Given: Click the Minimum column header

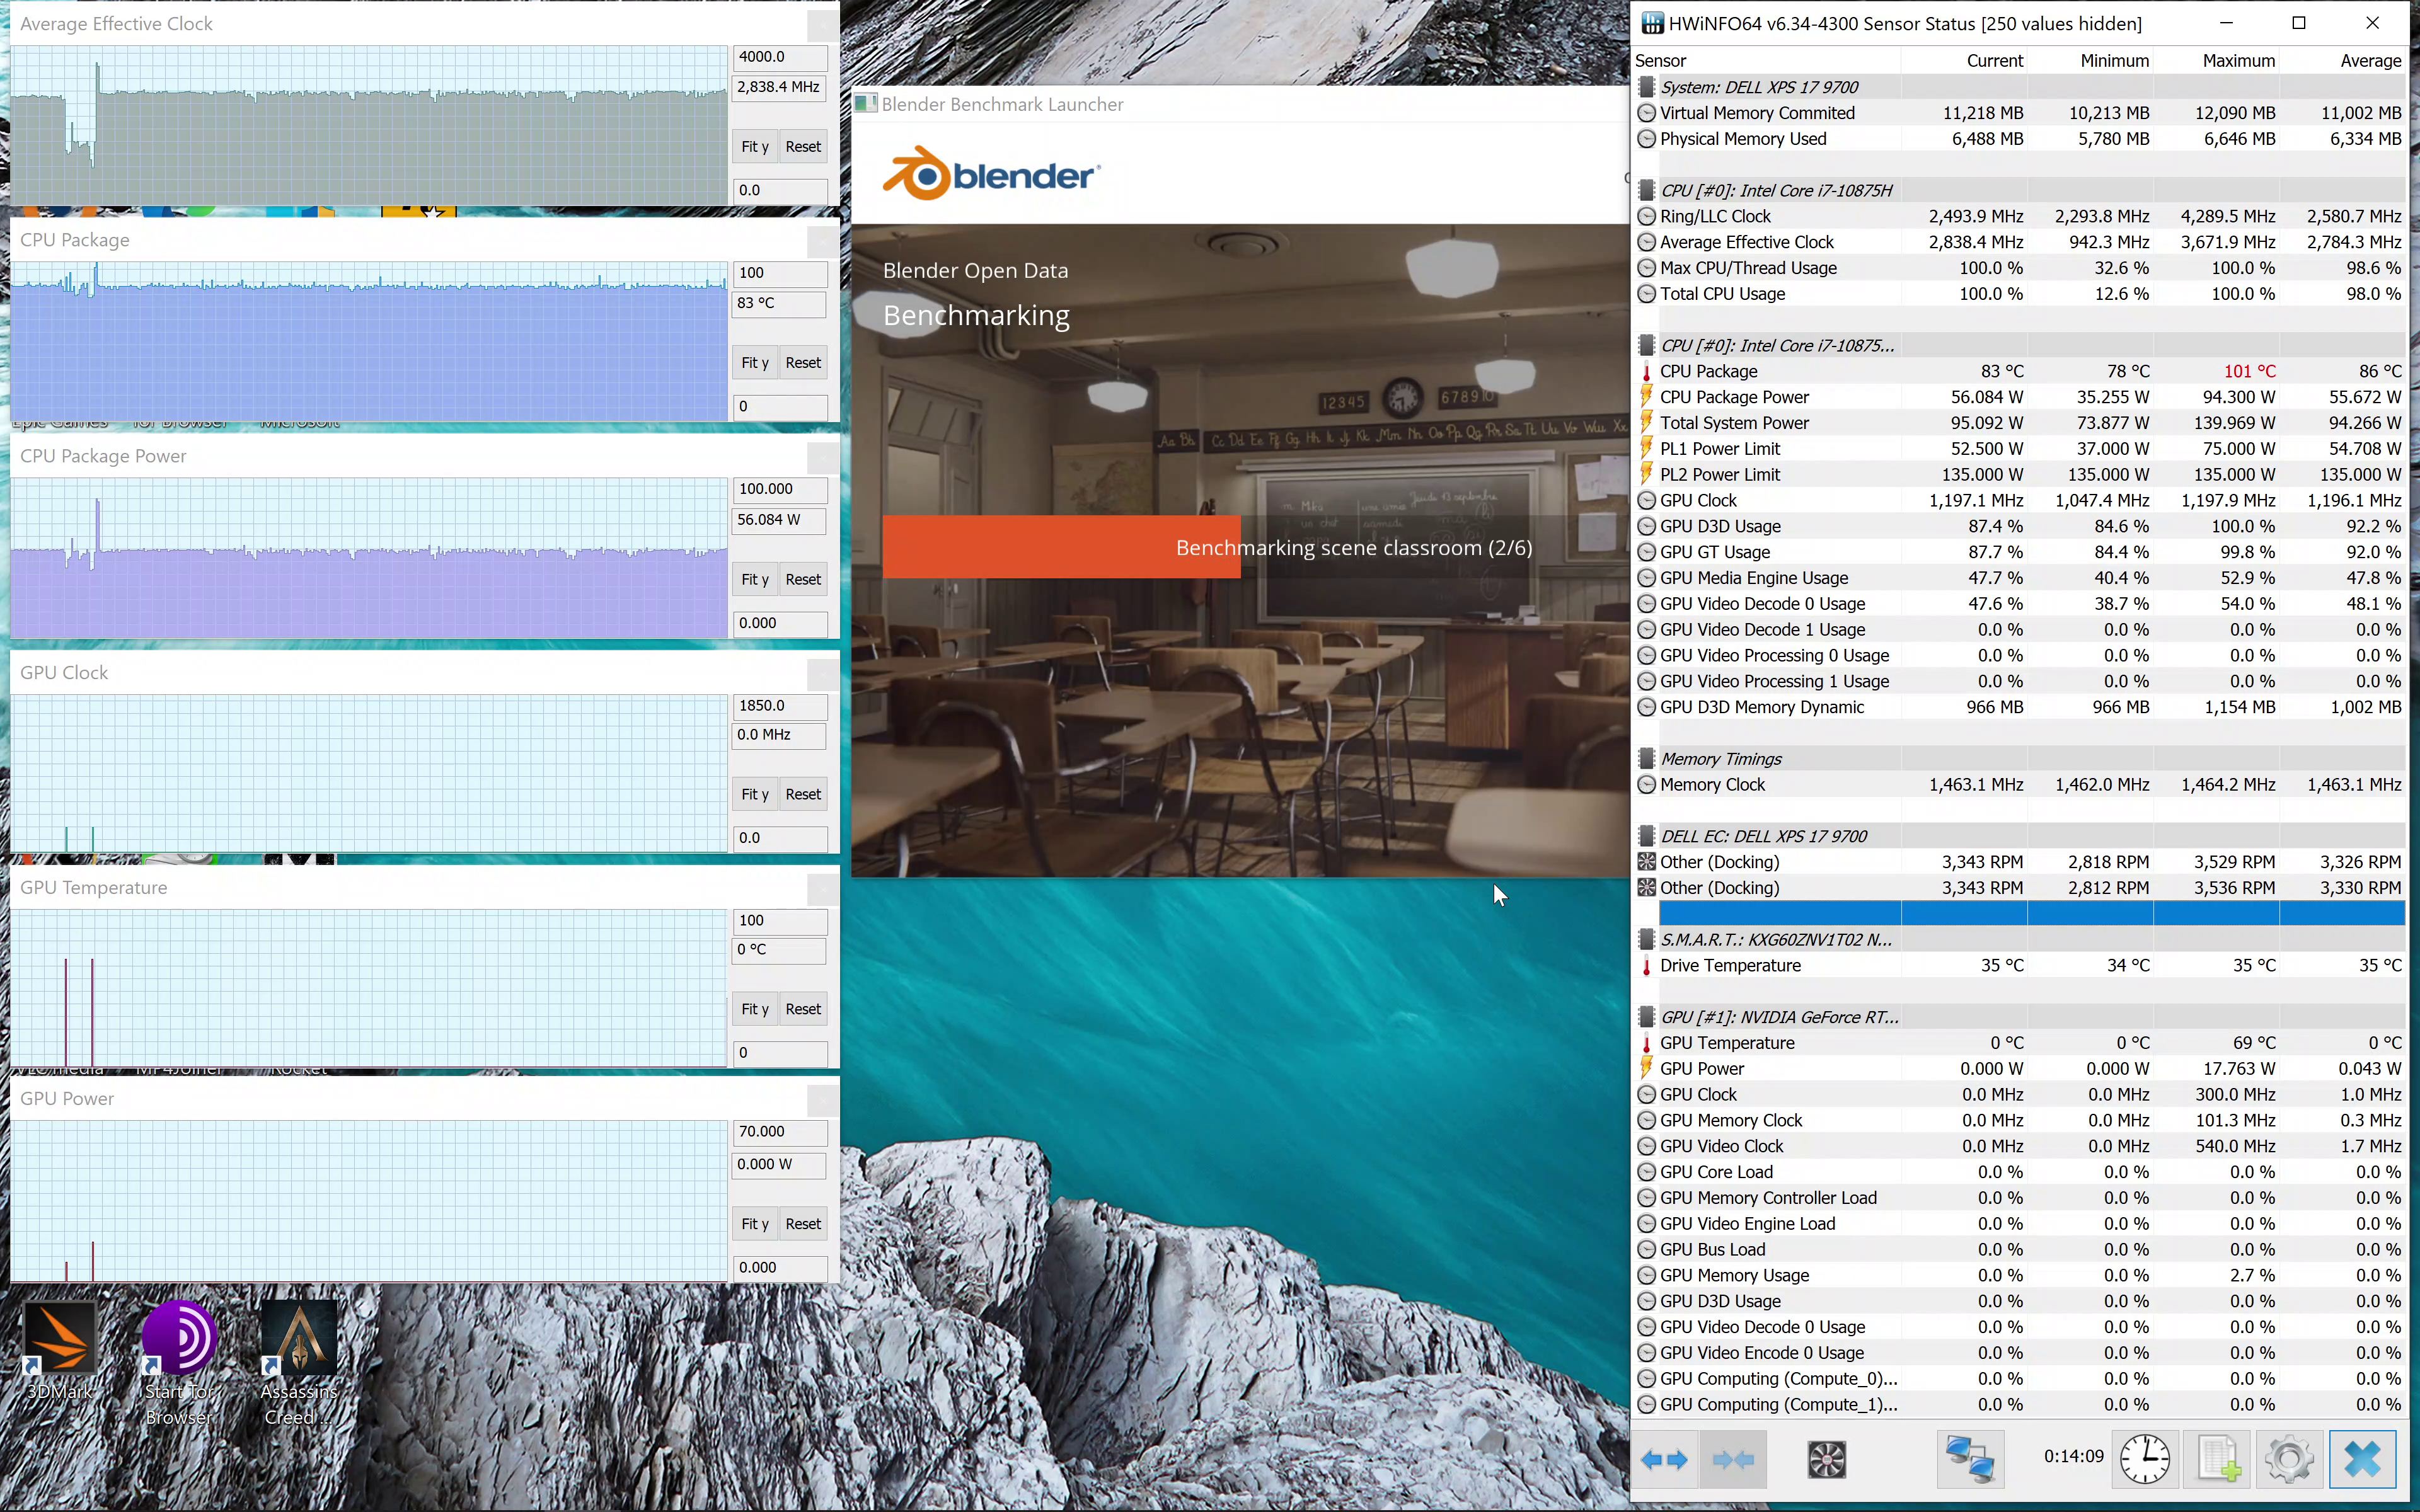Looking at the screenshot, I should pyautogui.click(x=2090, y=61).
